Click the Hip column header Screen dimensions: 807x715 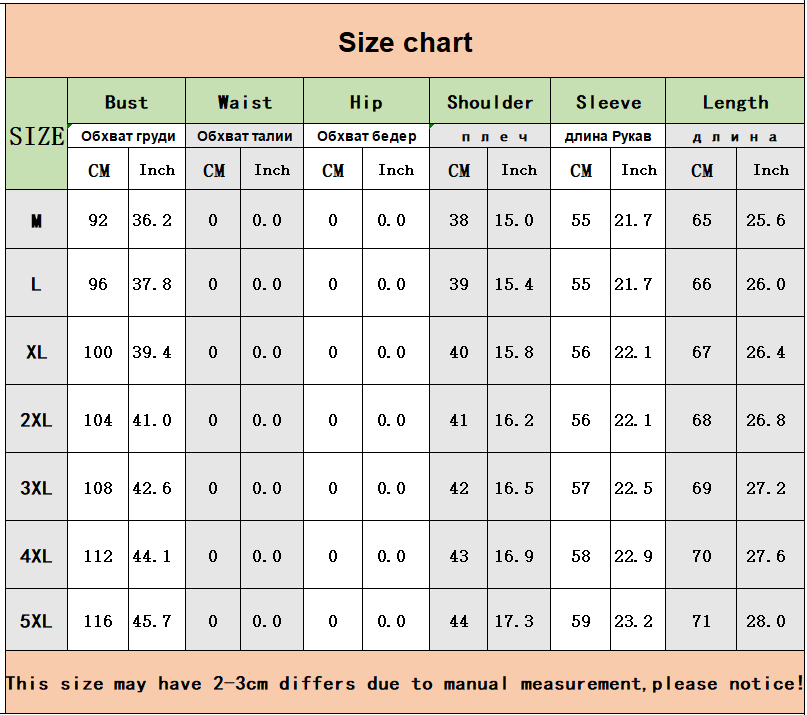pos(366,102)
